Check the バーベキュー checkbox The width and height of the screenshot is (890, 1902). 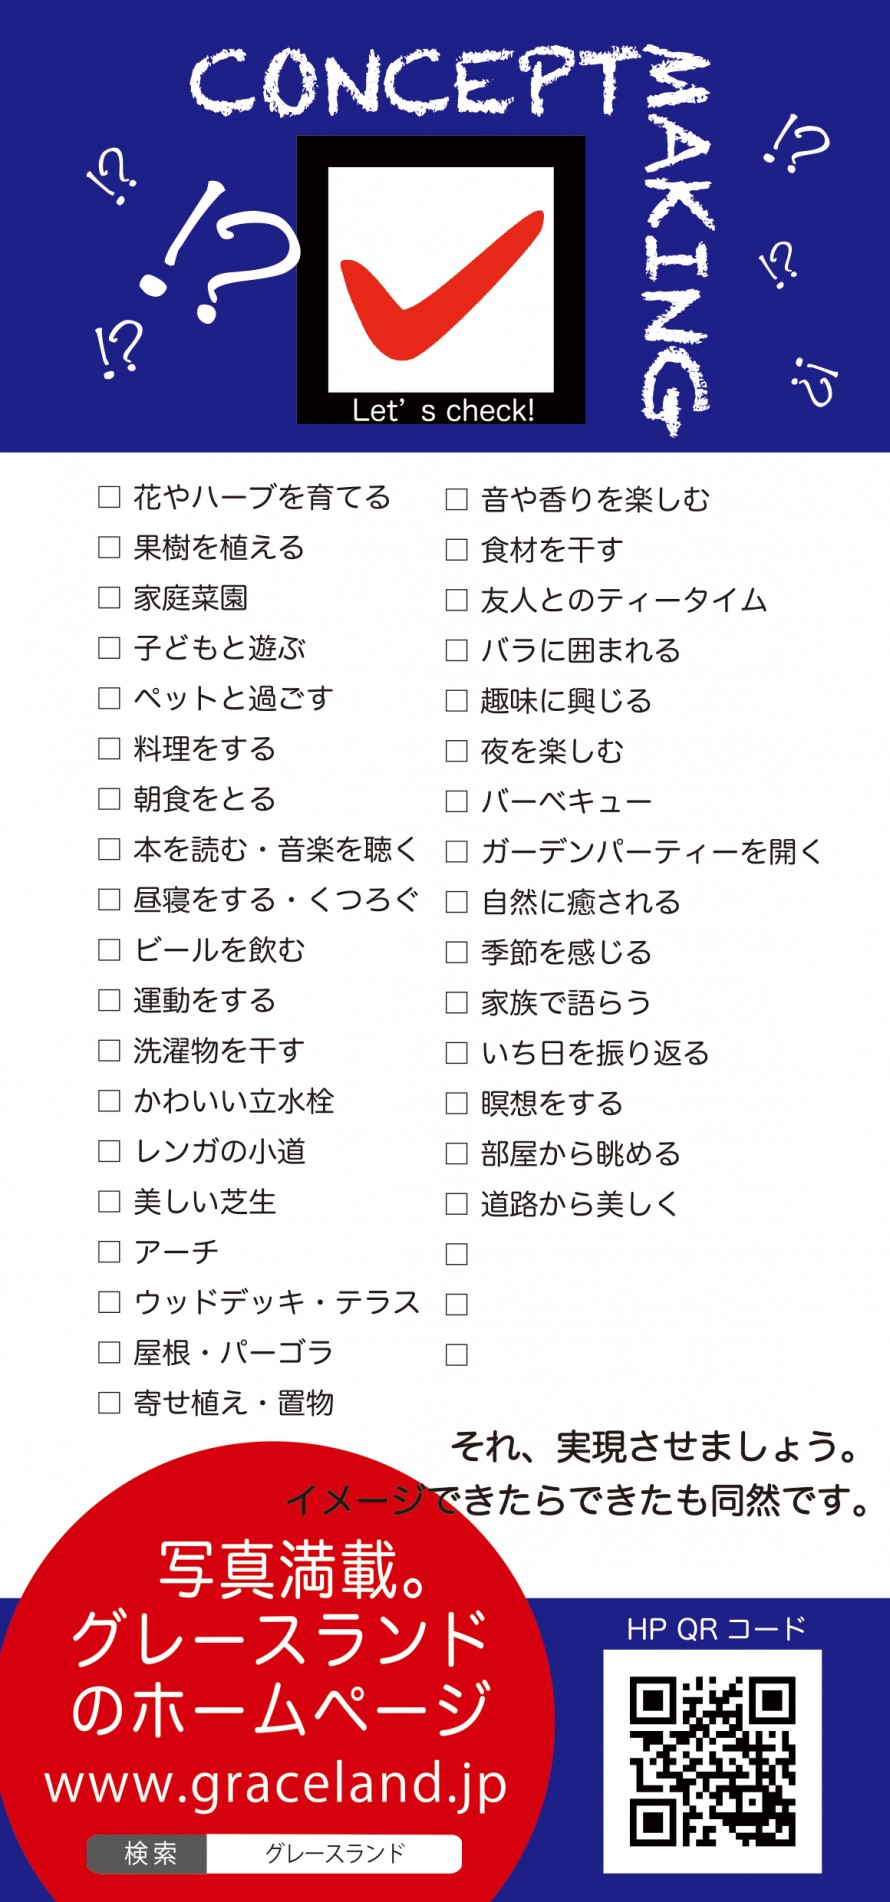tap(456, 801)
